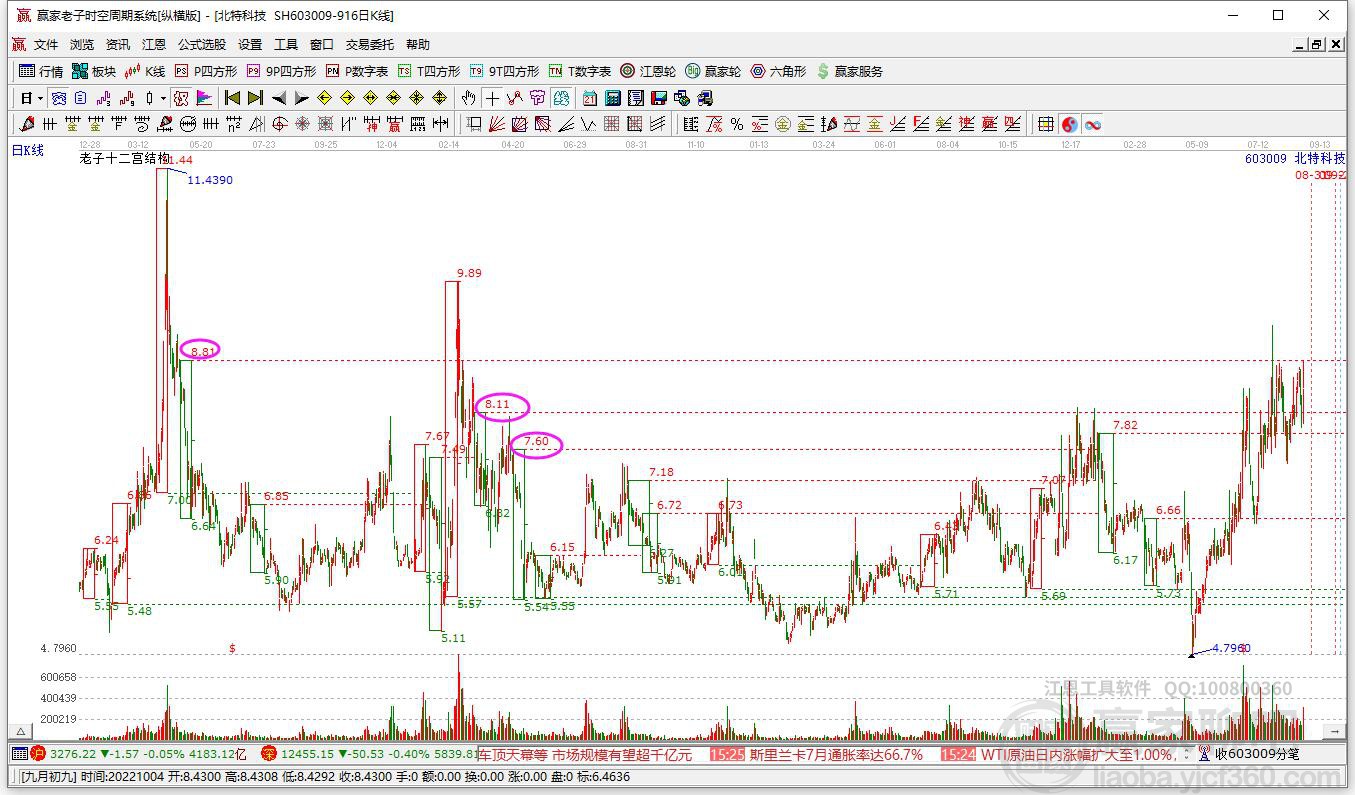Screen dimensions: 1355x795
Task: Open the 9T四方形 tool
Action: point(504,71)
